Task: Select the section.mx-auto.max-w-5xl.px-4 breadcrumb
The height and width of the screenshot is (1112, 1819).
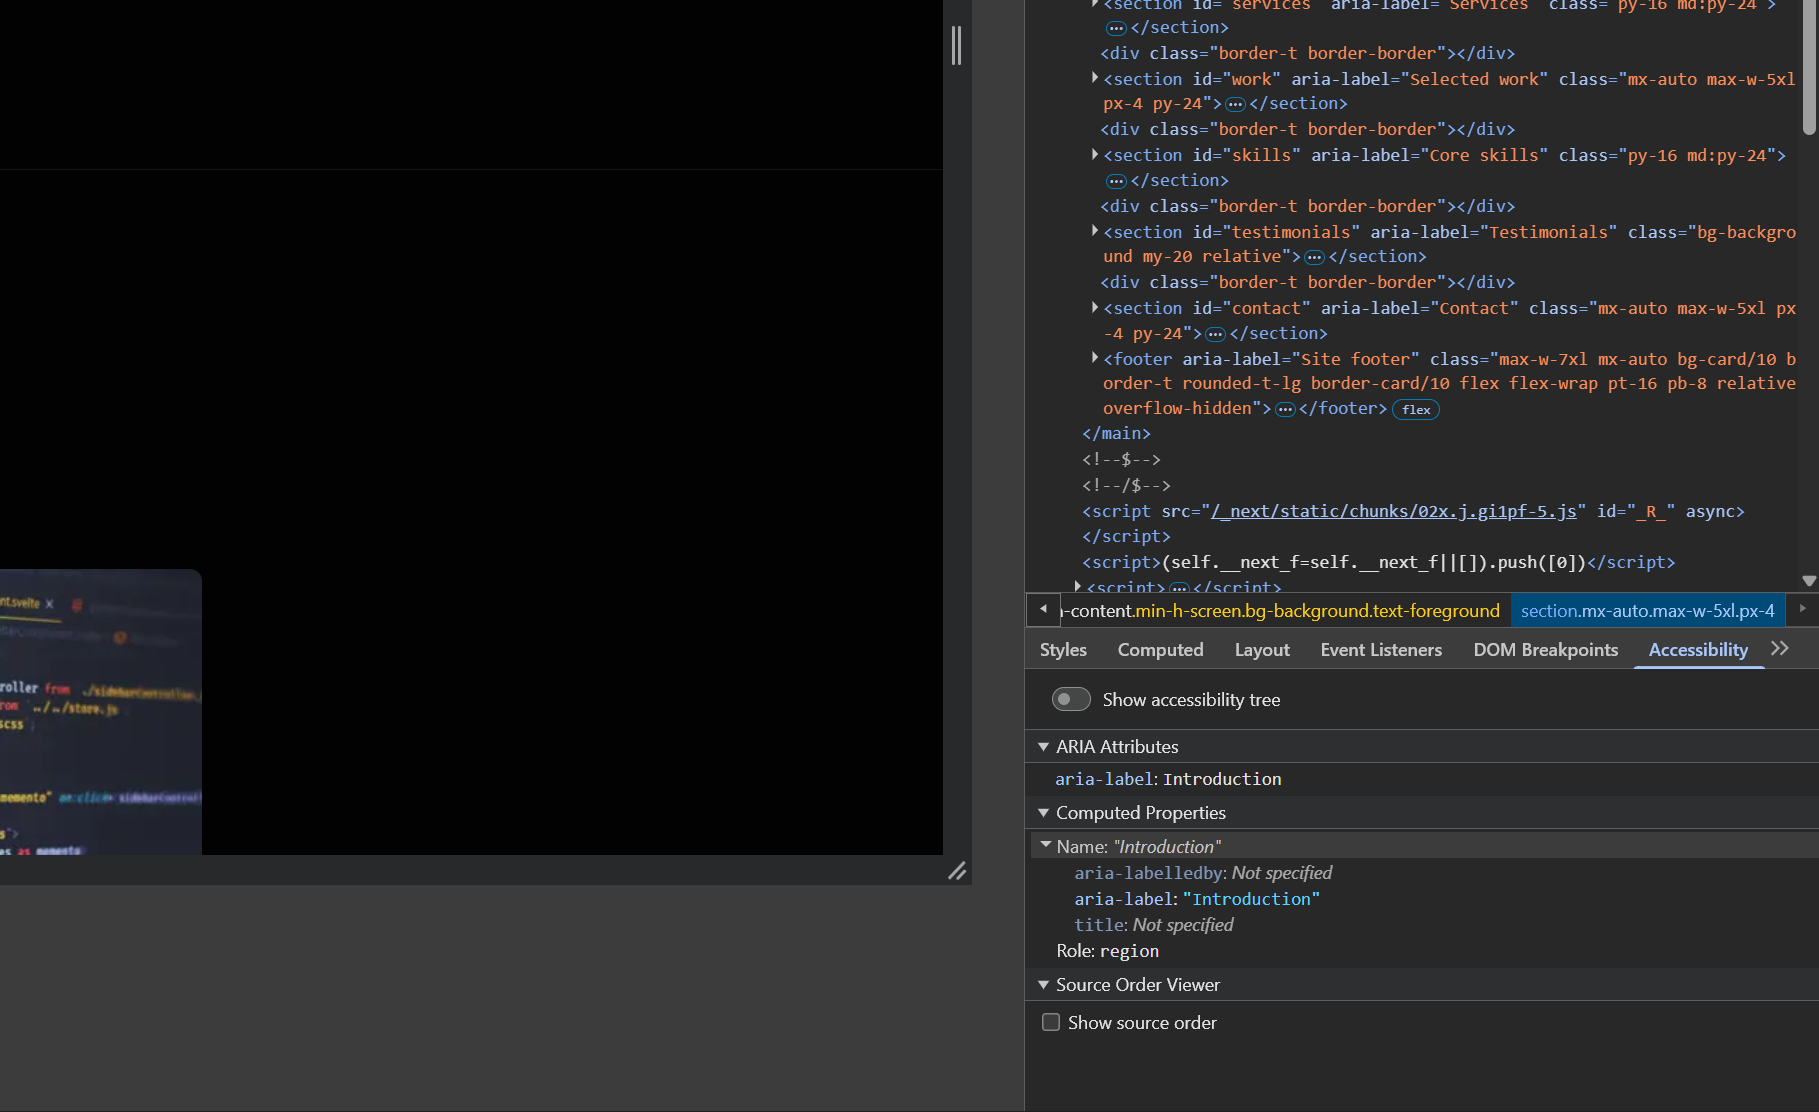Action: click(1648, 610)
